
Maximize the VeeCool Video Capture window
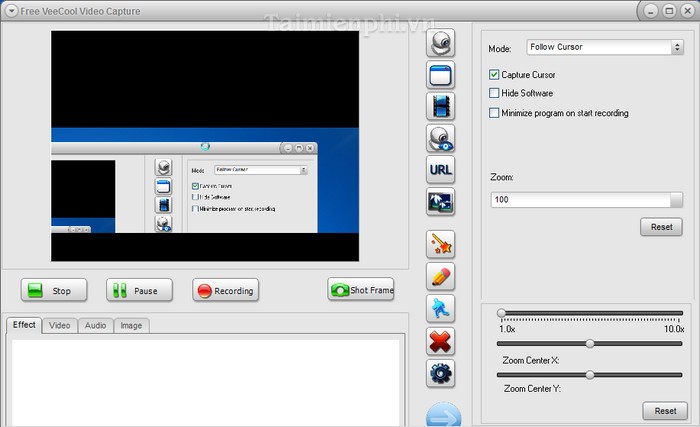[x=669, y=11]
